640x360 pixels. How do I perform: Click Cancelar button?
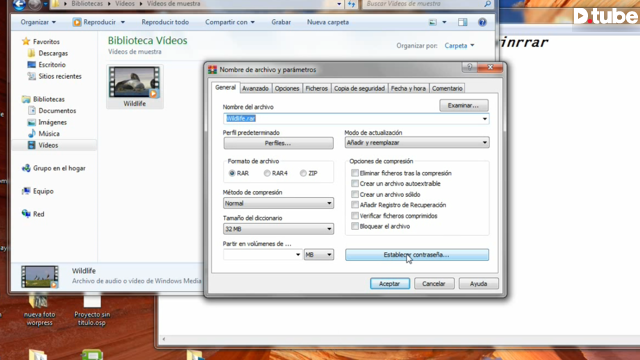(433, 283)
